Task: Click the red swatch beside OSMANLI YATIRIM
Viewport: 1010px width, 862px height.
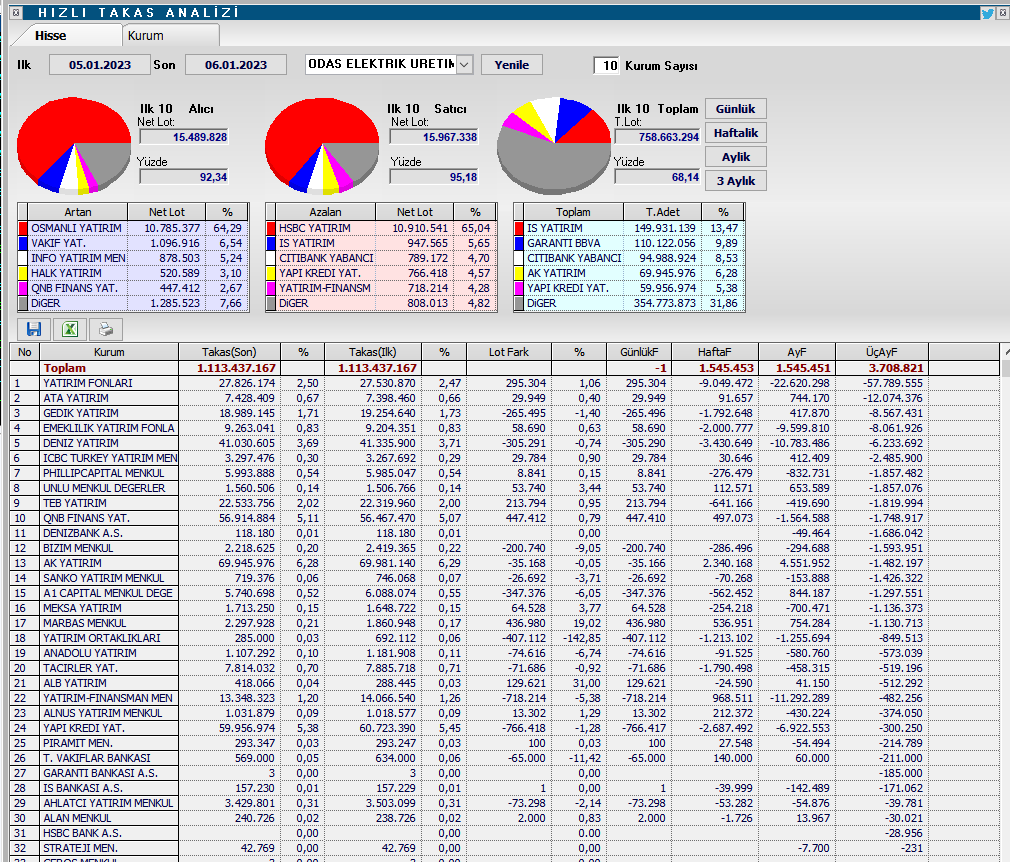Action: (x=23, y=228)
